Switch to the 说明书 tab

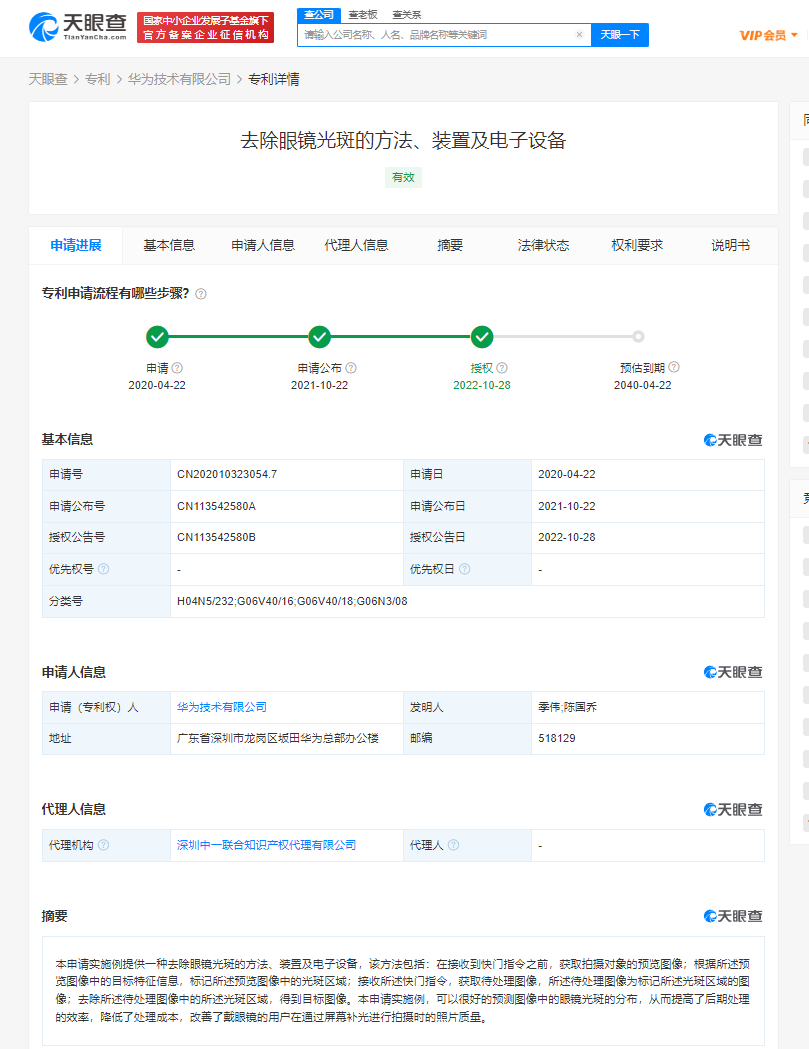pos(730,246)
